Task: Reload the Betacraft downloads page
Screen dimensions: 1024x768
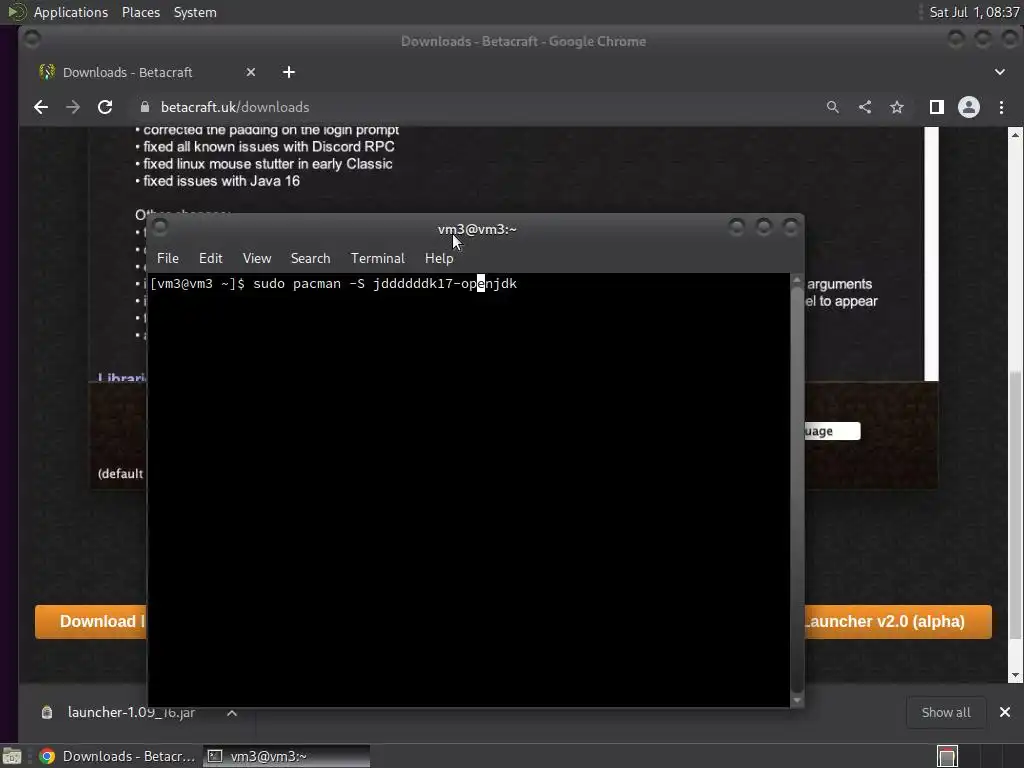Action: click(x=104, y=107)
